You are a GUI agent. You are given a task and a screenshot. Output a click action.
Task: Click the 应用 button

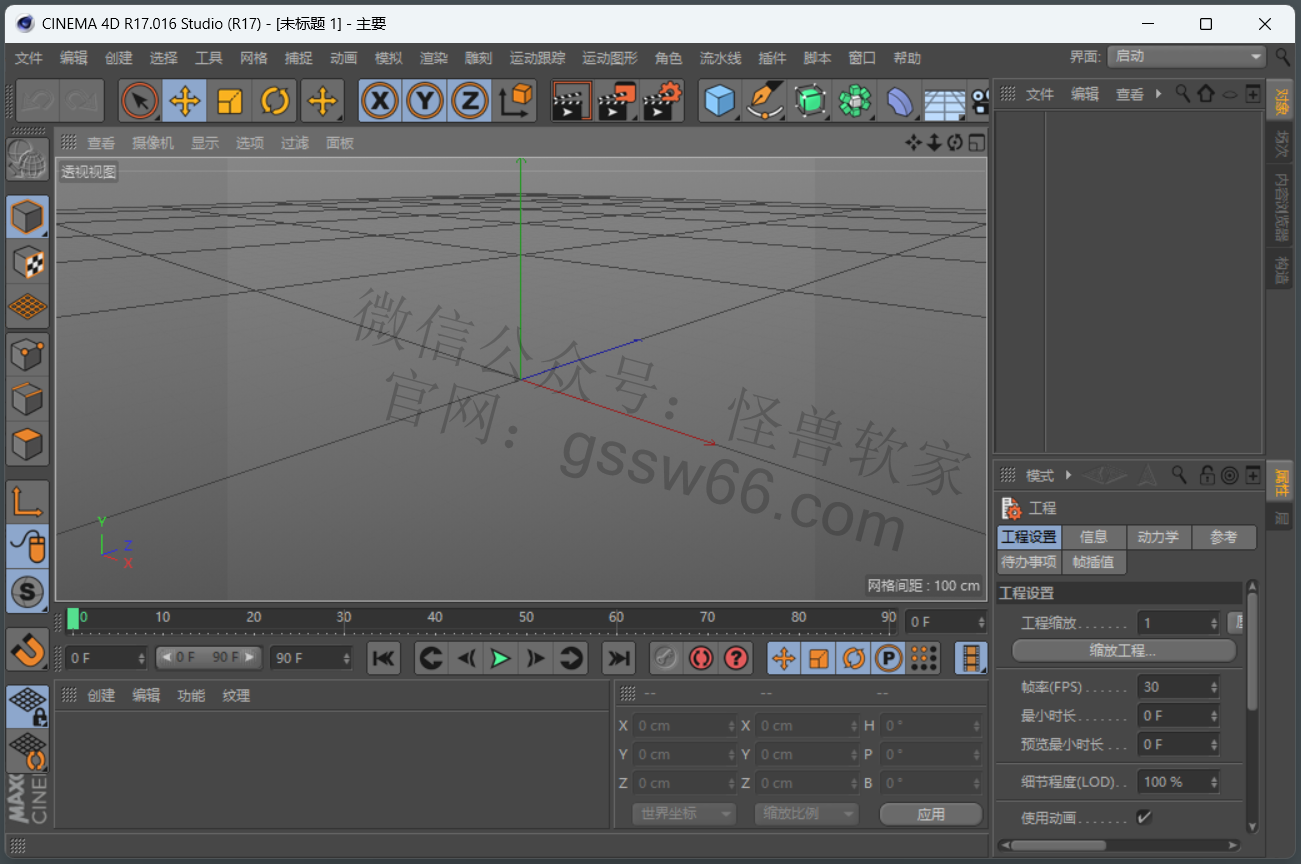(931, 814)
